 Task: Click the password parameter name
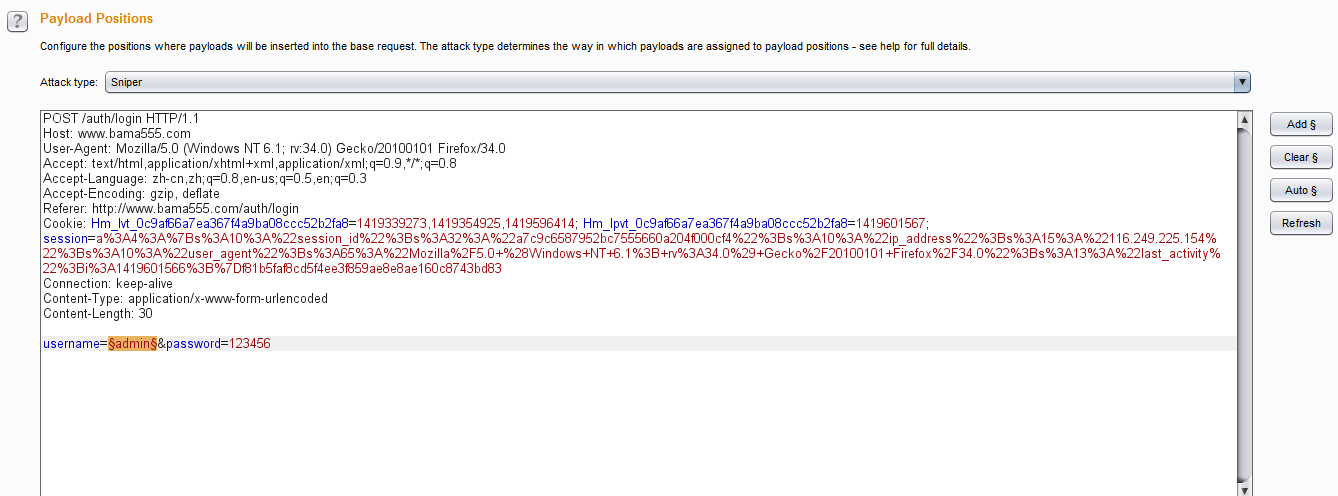[x=193, y=343]
